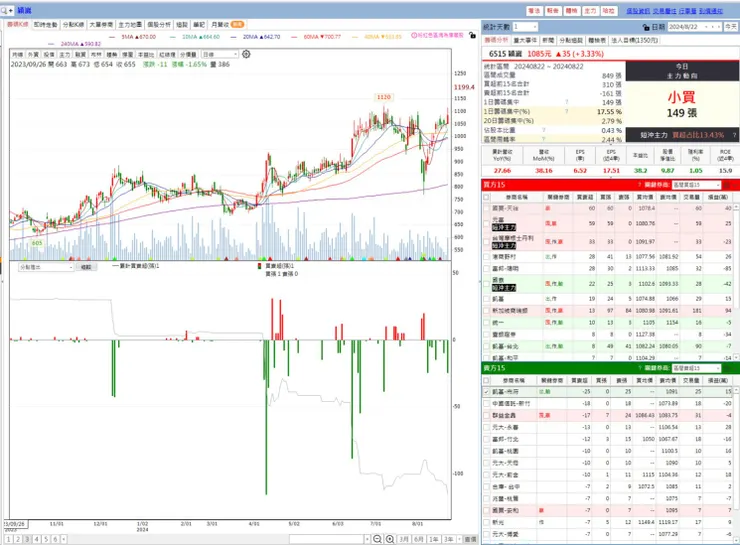Switch to the 分點K線 tab
The width and height of the screenshot is (740, 545).
(x=73, y=25)
